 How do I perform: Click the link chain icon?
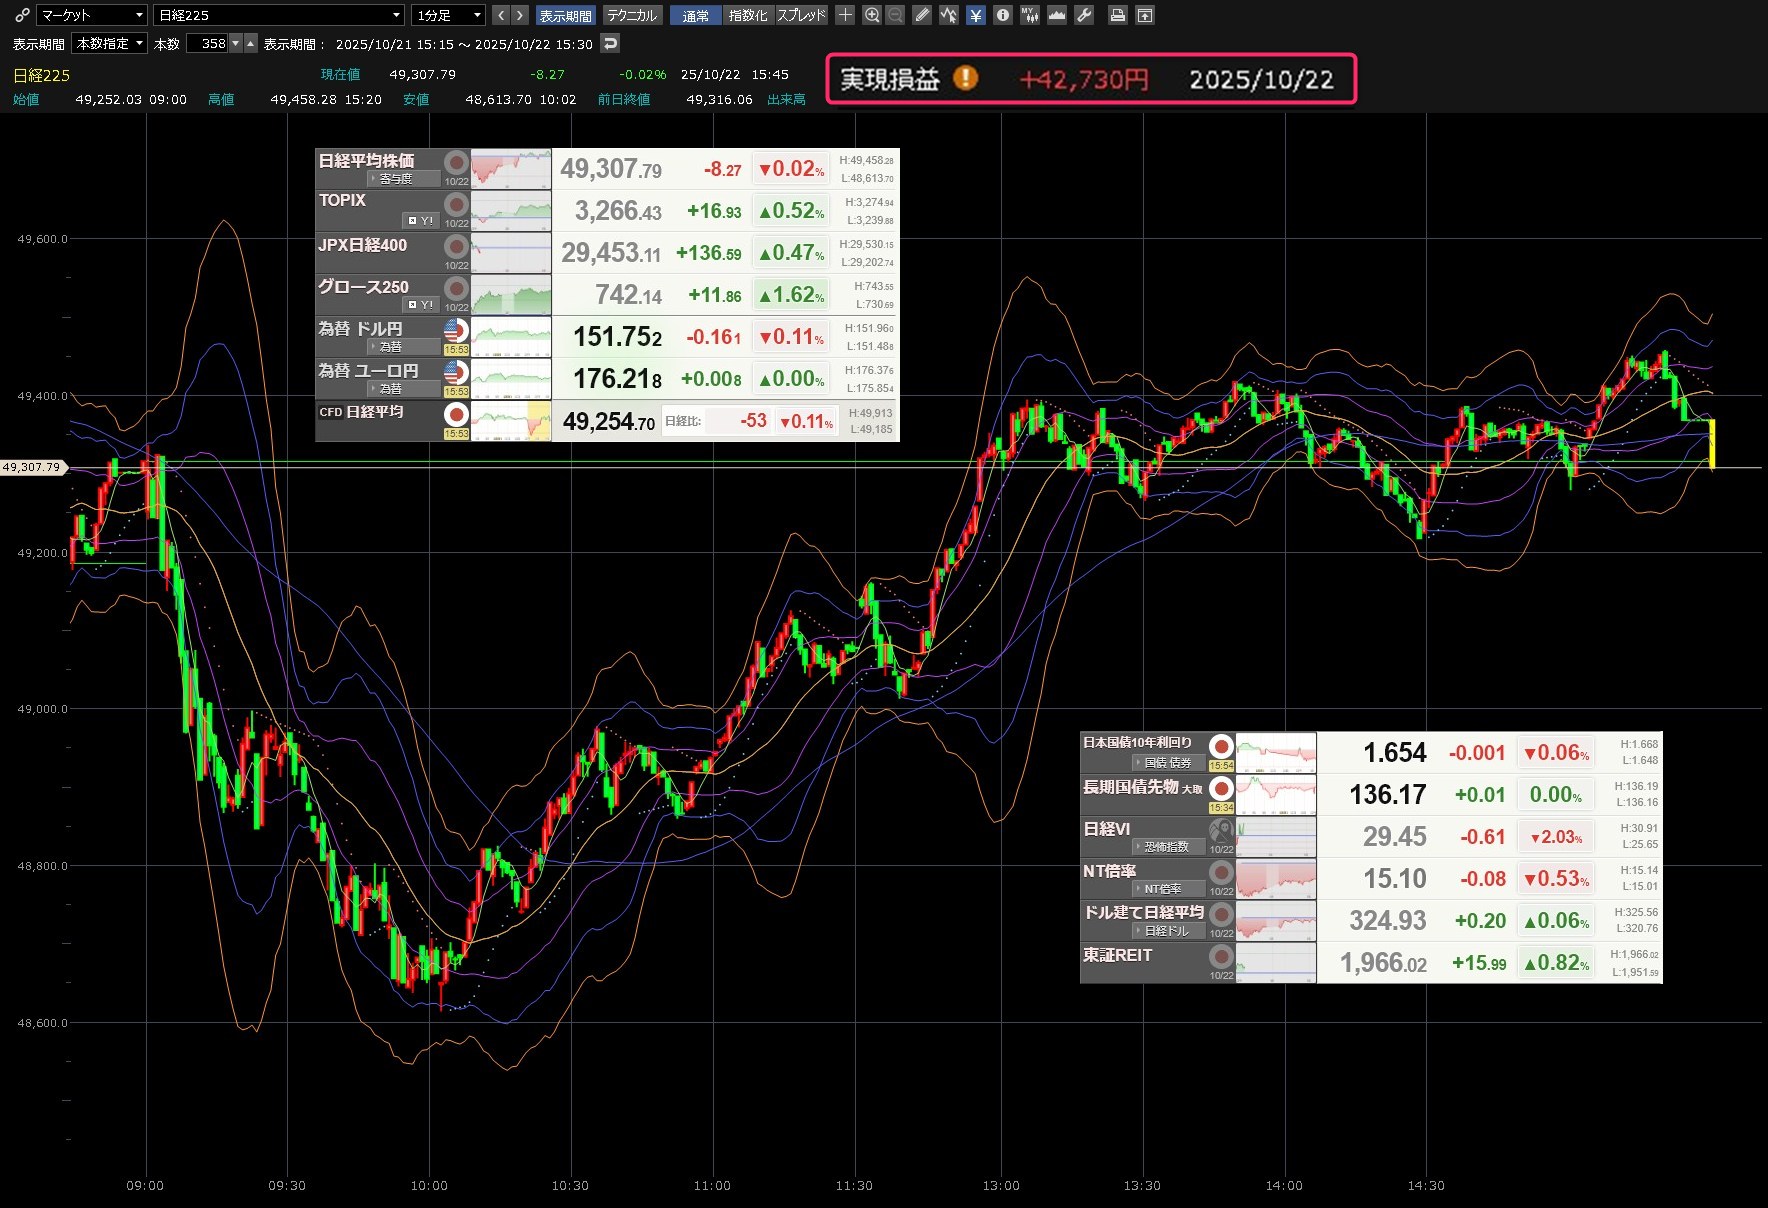tap(22, 15)
